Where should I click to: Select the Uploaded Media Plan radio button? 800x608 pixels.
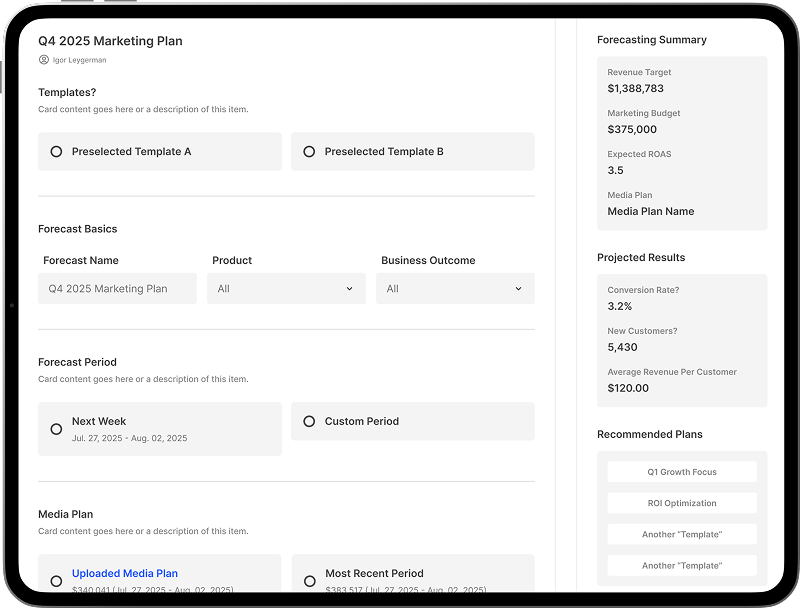(x=56, y=581)
